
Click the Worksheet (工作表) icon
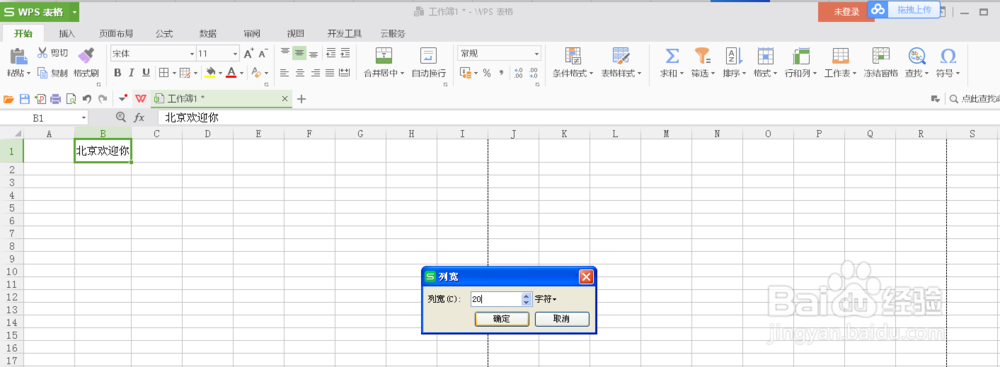point(840,56)
